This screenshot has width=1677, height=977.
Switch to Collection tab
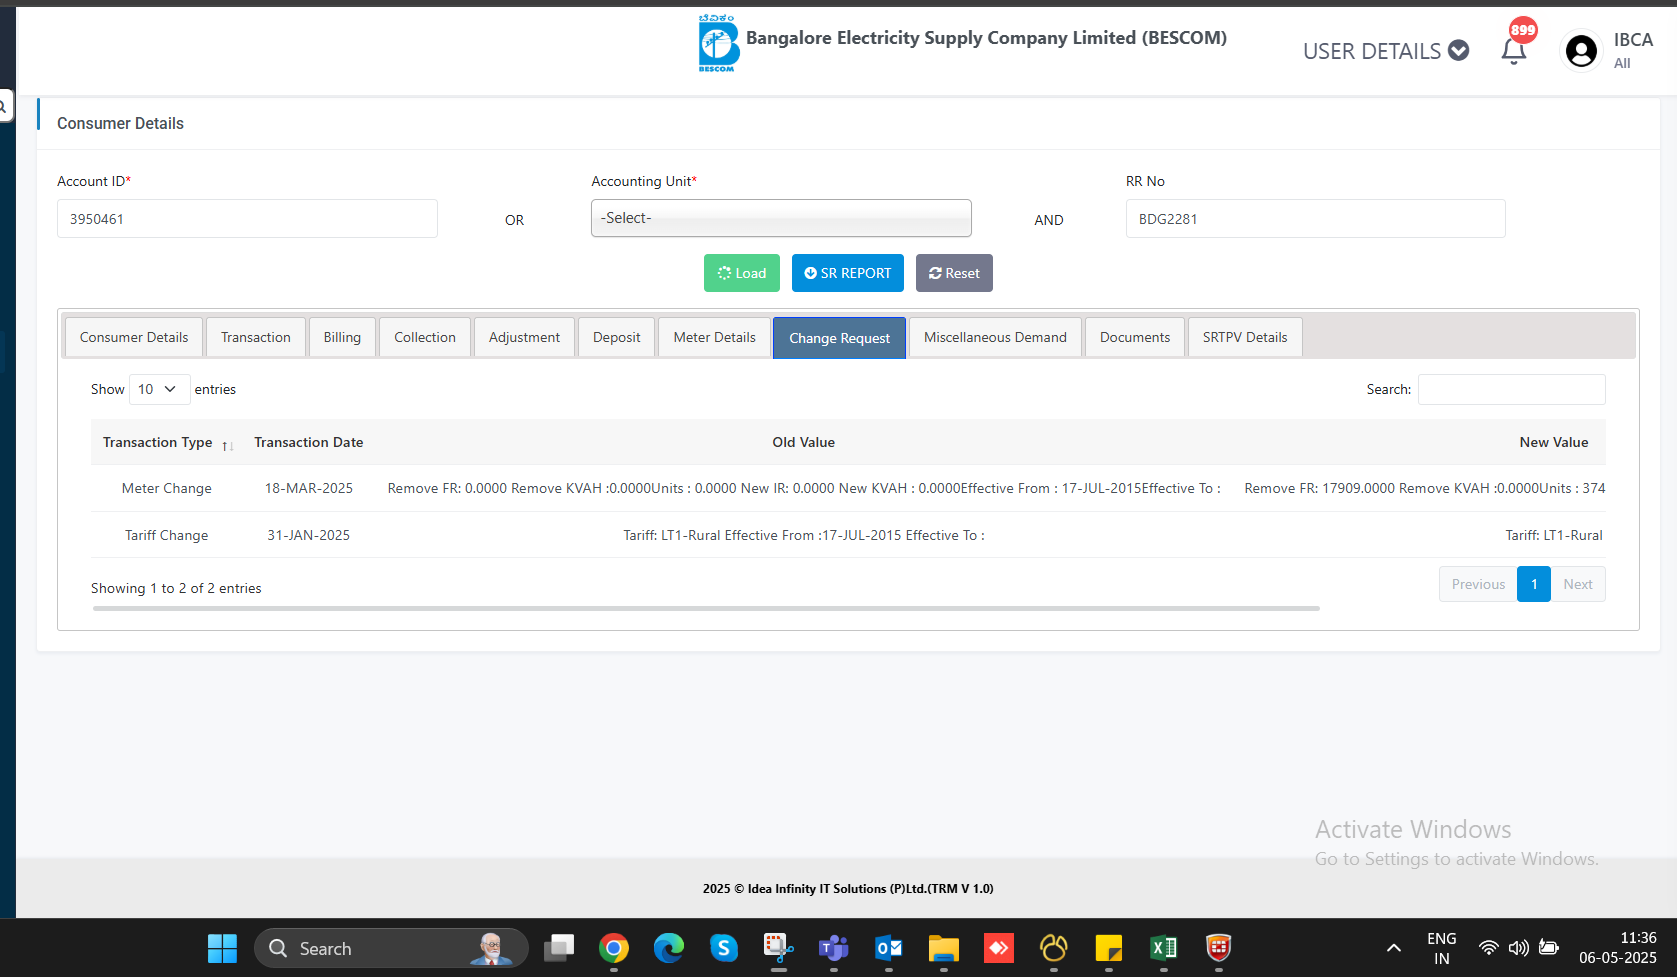[425, 337]
